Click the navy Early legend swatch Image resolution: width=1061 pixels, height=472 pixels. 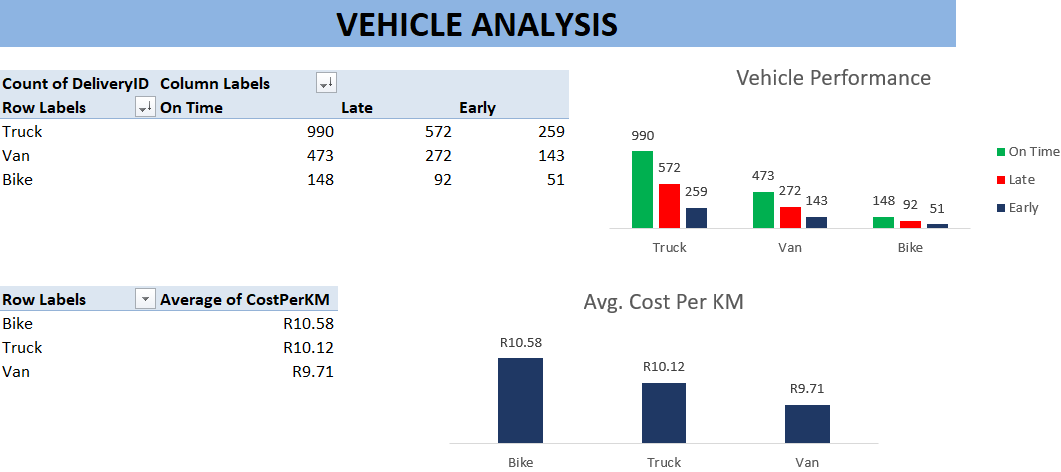1000,208
